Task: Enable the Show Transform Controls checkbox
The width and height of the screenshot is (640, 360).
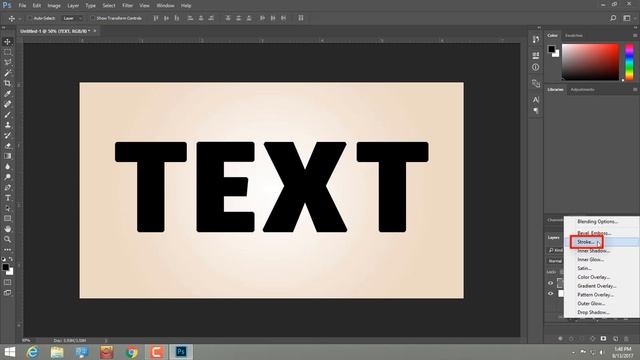Action: [93, 18]
